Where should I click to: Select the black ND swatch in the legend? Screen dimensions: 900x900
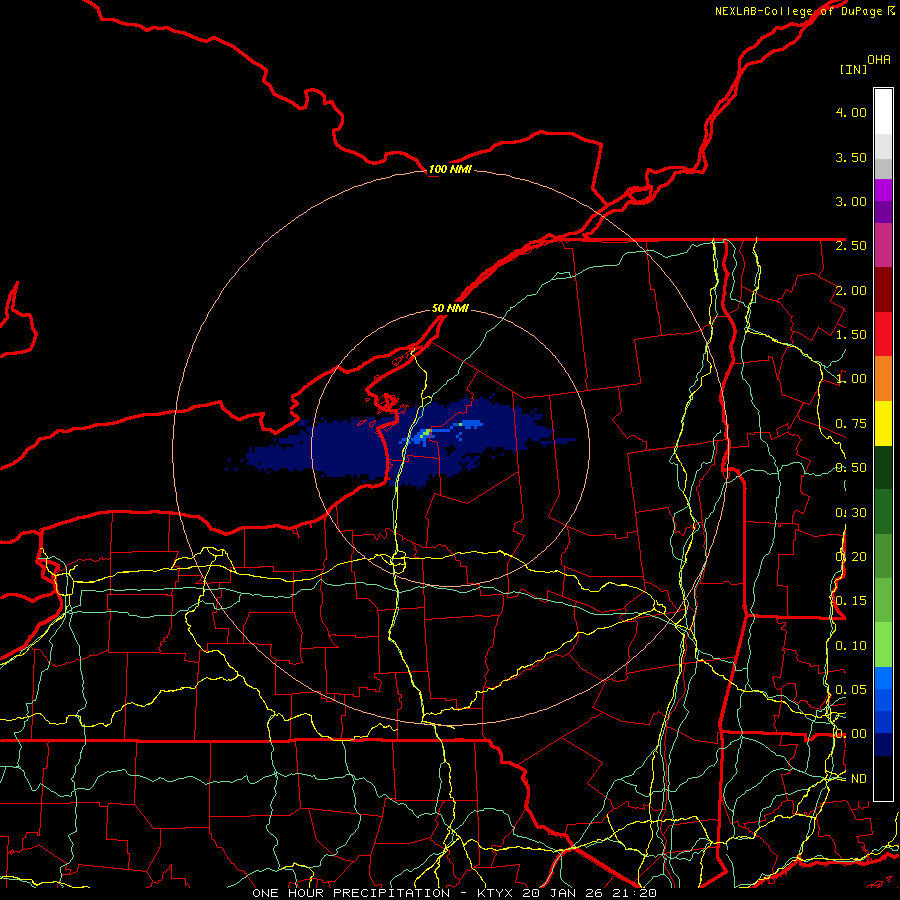click(883, 778)
